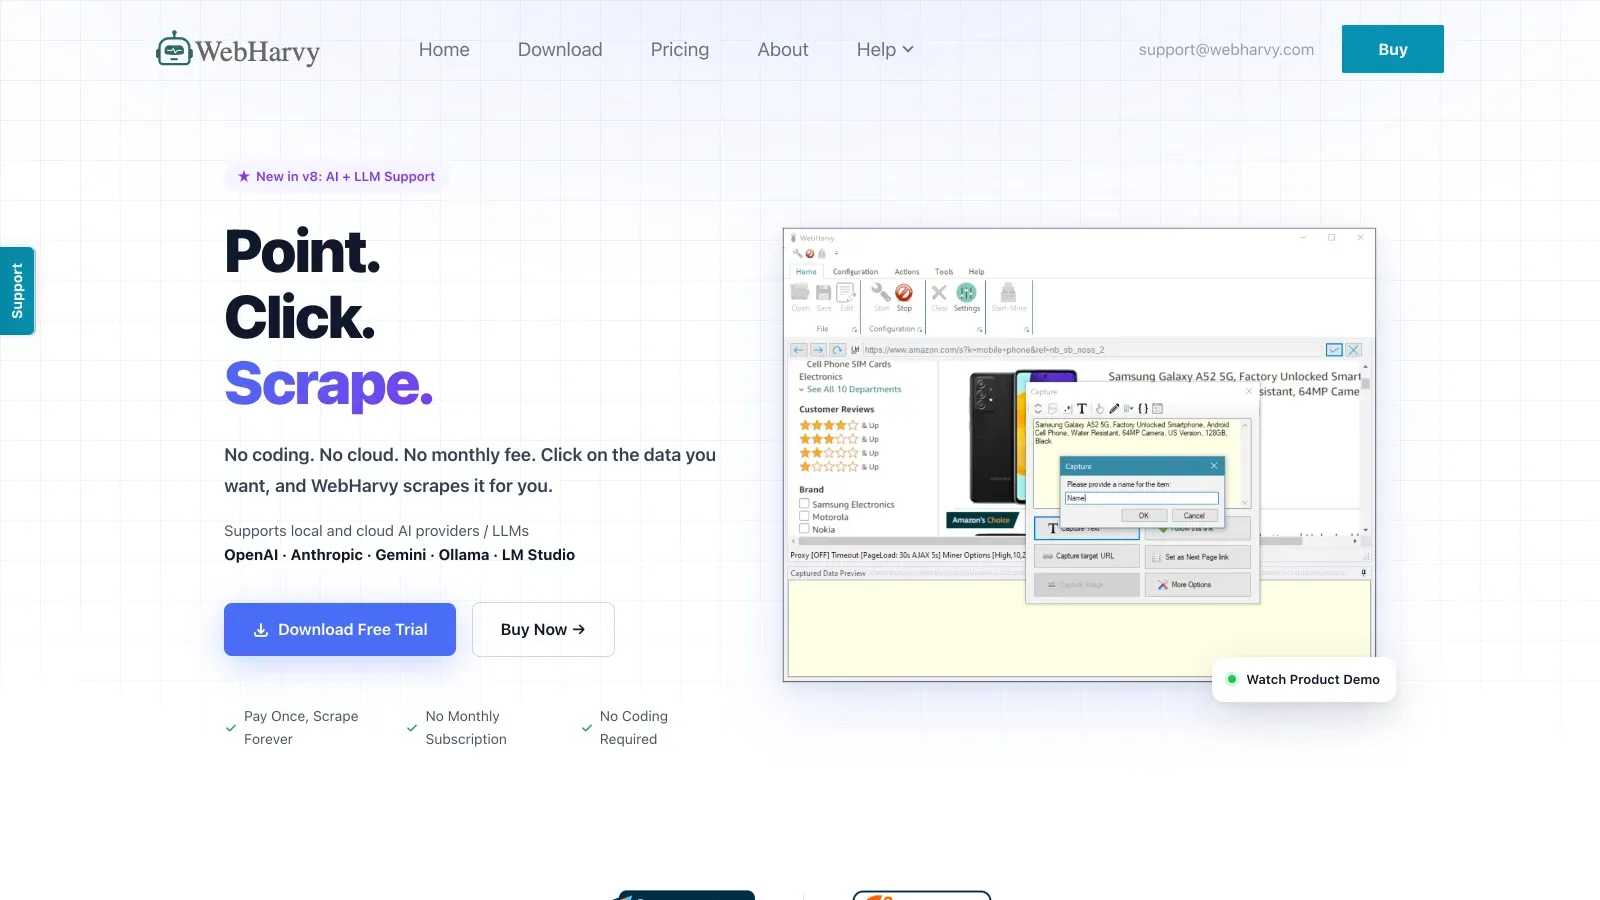This screenshot has width=1600, height=900.
Task: Open the quick access toolbar dropdown arrow
Action: (836, 254)
